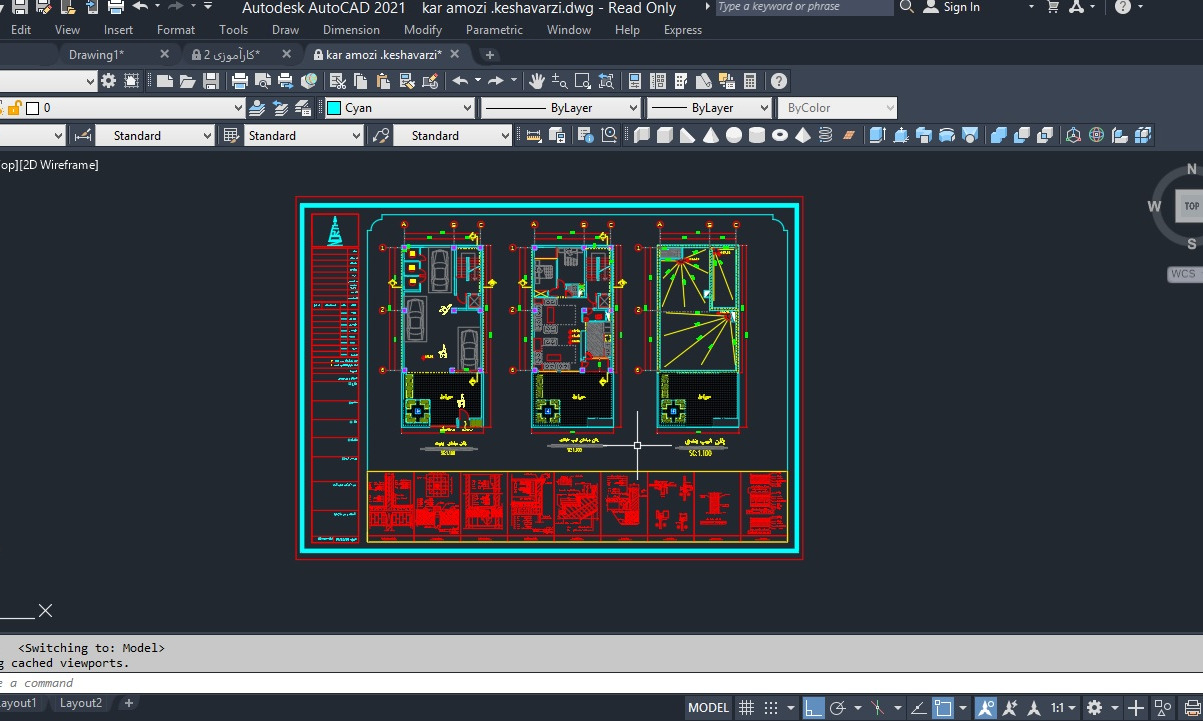Open the dimension style Standard dropdown
Viewport: 1203px width, 721px height.
155,135
